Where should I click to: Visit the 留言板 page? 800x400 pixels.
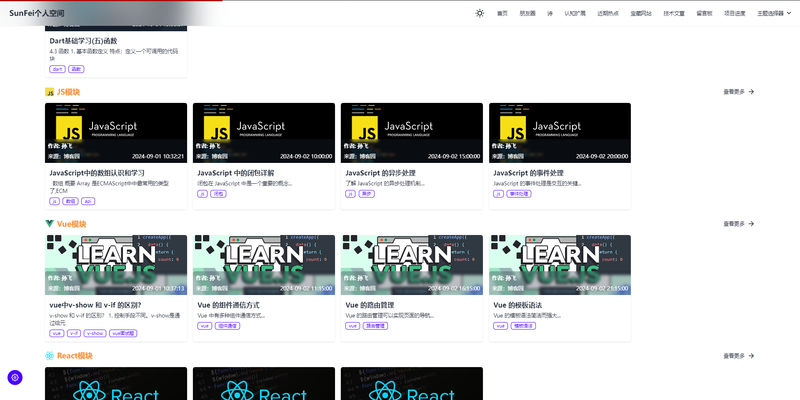click(x=704, y=13)
